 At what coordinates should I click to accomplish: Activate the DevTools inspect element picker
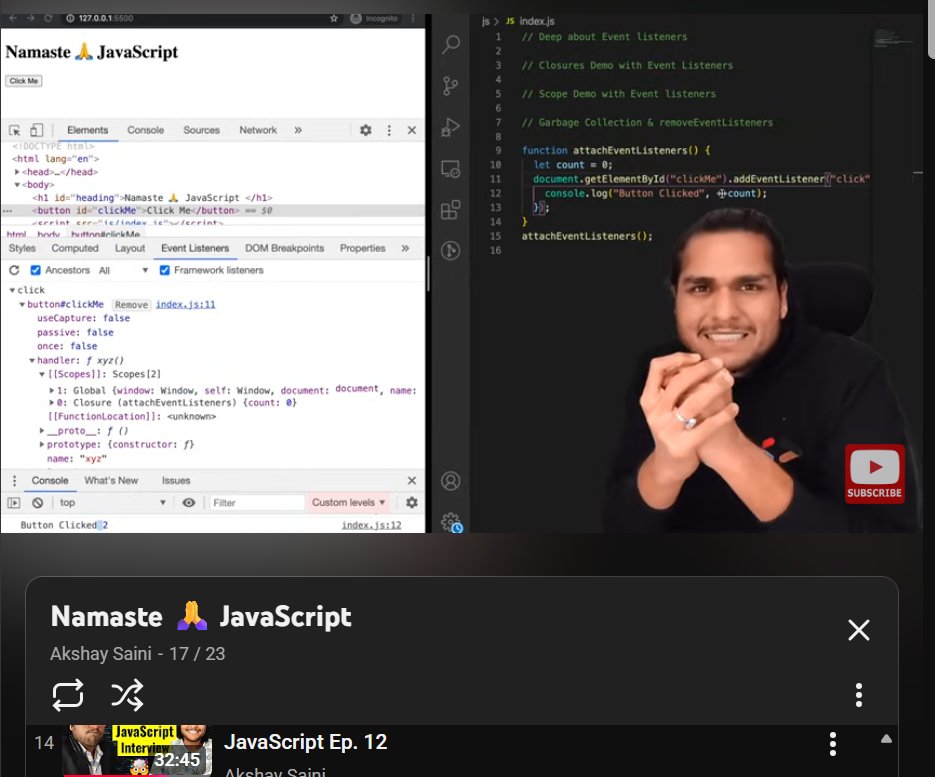tap(15, 130)
